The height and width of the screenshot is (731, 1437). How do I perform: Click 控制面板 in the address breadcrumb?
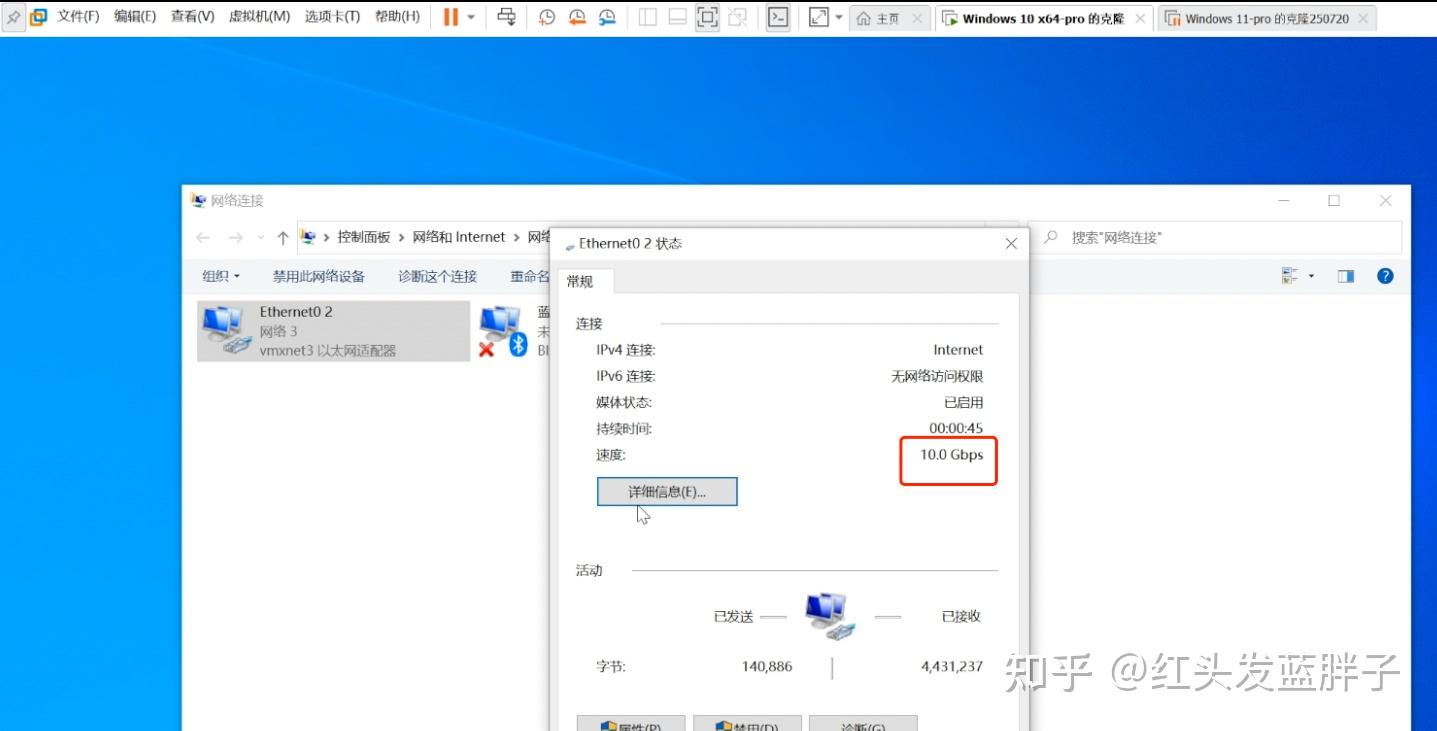364,237
